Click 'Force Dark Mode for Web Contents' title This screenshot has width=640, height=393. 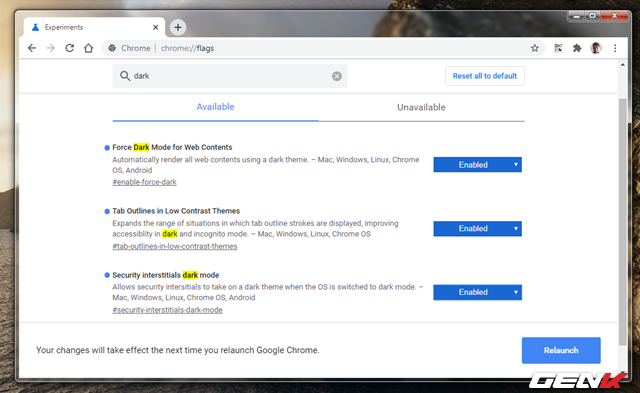pyautogui.click(x=172, y=147)
